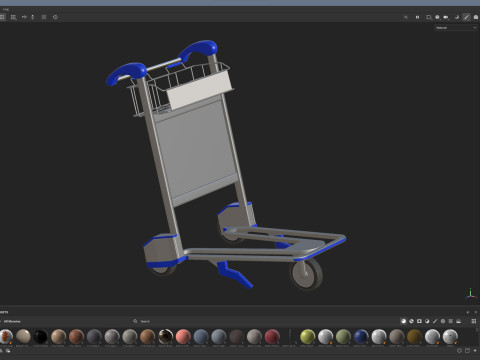
Task: Click the dimmed crossed icon at top right
Action: [x=406, y=17]
